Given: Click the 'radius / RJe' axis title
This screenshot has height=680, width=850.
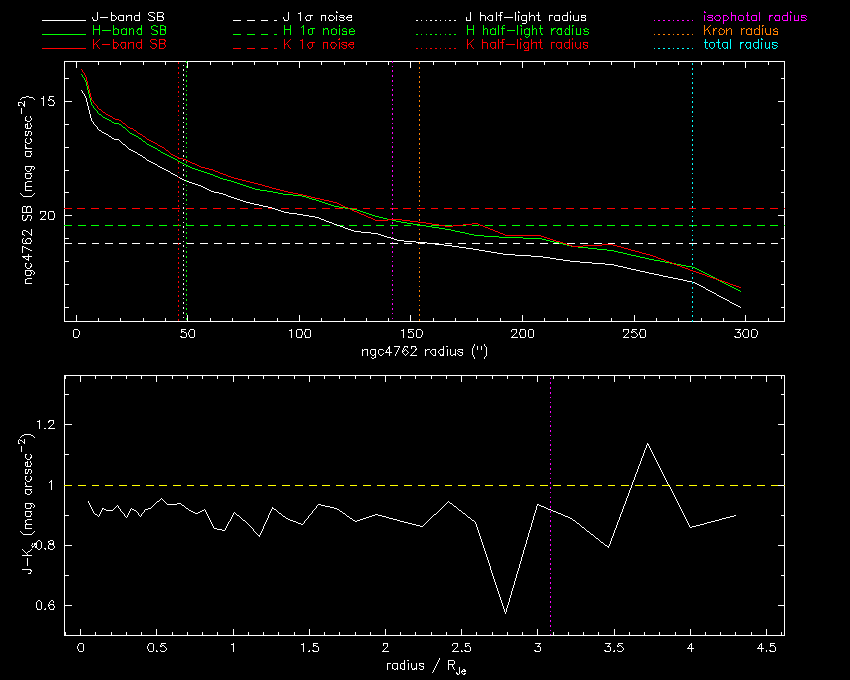Looking at the screenshot, I should 426,666.
